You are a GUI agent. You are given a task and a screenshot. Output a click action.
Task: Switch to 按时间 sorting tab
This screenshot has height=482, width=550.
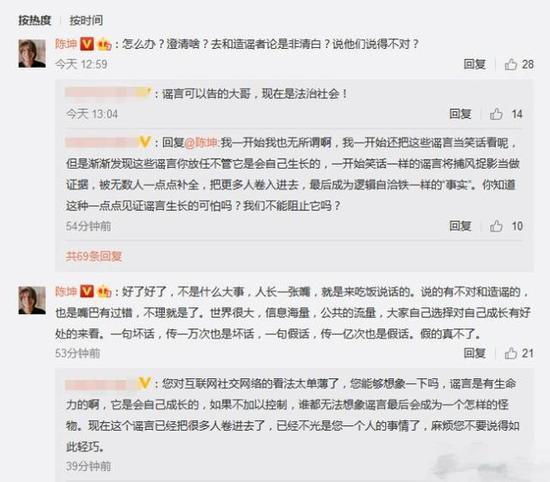click(x=86, y=20)
